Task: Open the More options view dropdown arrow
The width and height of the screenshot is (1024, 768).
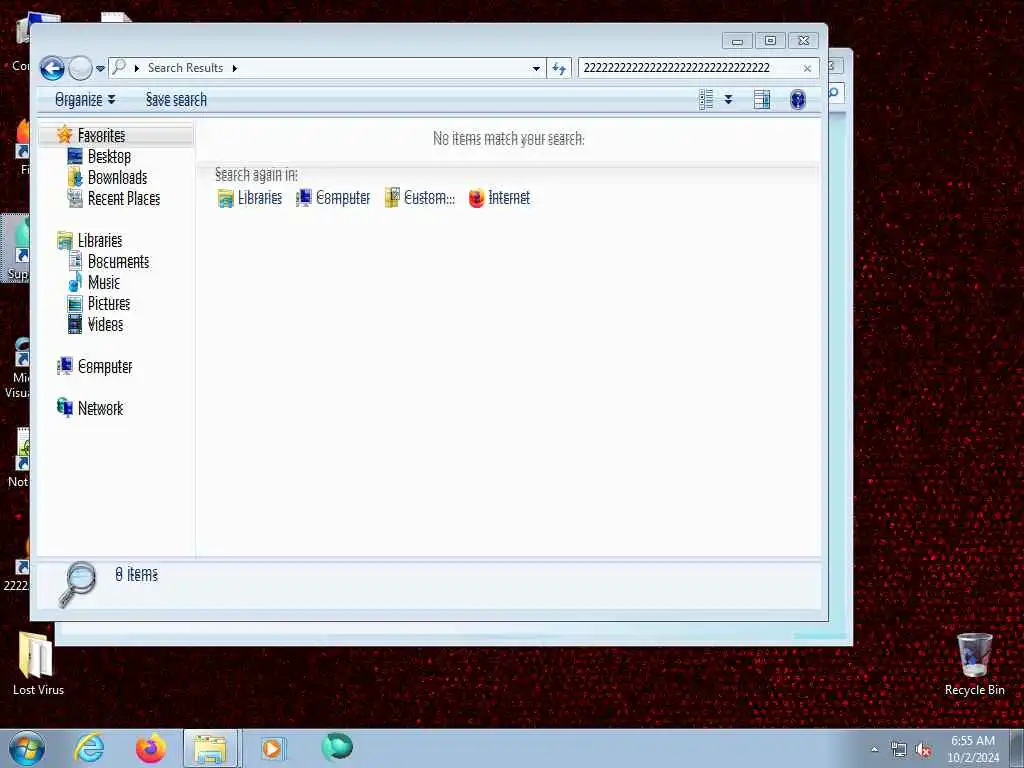Action: 728,99
